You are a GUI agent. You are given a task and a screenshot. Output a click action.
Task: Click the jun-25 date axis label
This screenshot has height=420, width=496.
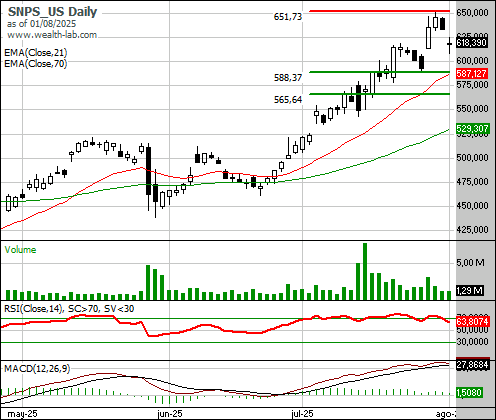coord(170,414)
